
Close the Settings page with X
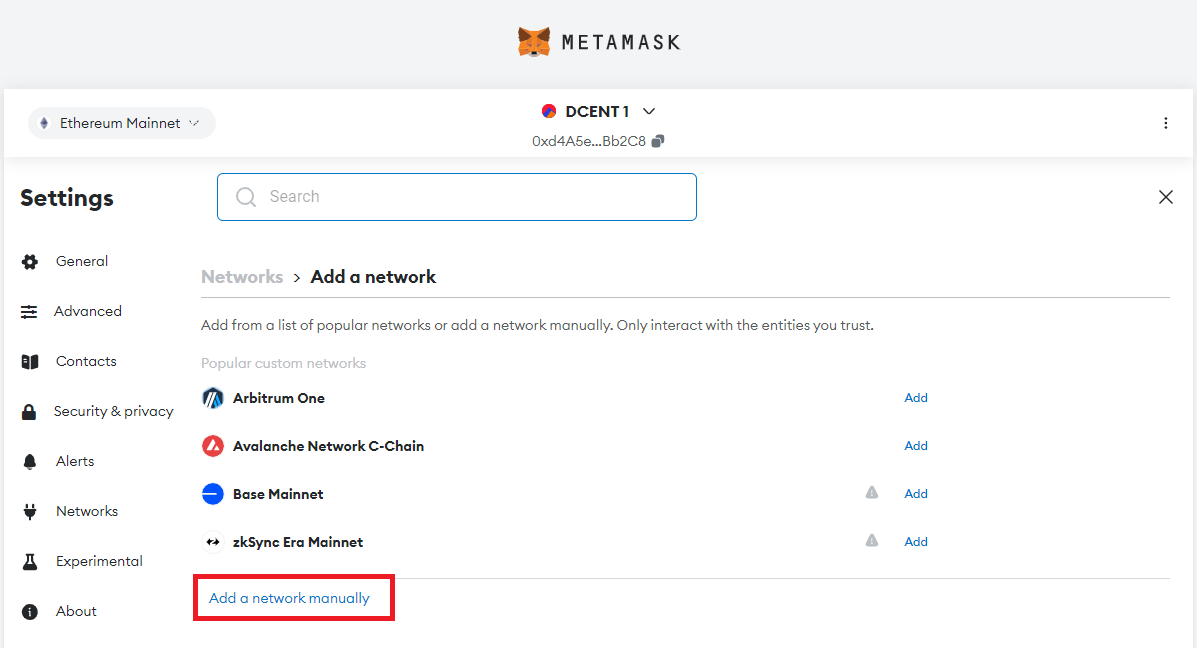pos(1166,197)
